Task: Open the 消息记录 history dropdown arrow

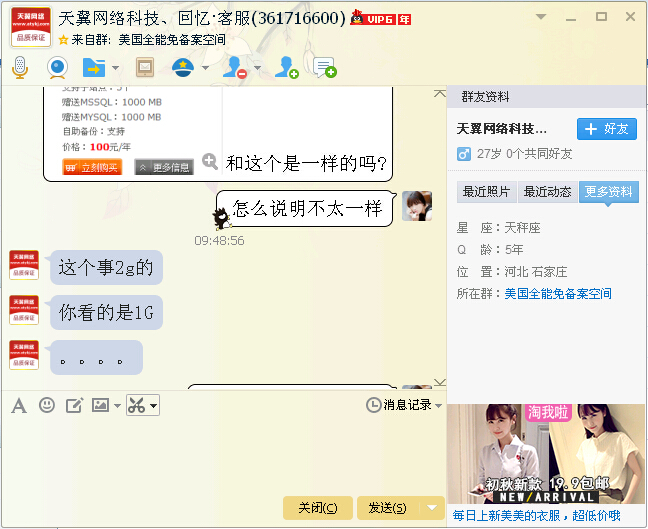Action: coord(438,405)
